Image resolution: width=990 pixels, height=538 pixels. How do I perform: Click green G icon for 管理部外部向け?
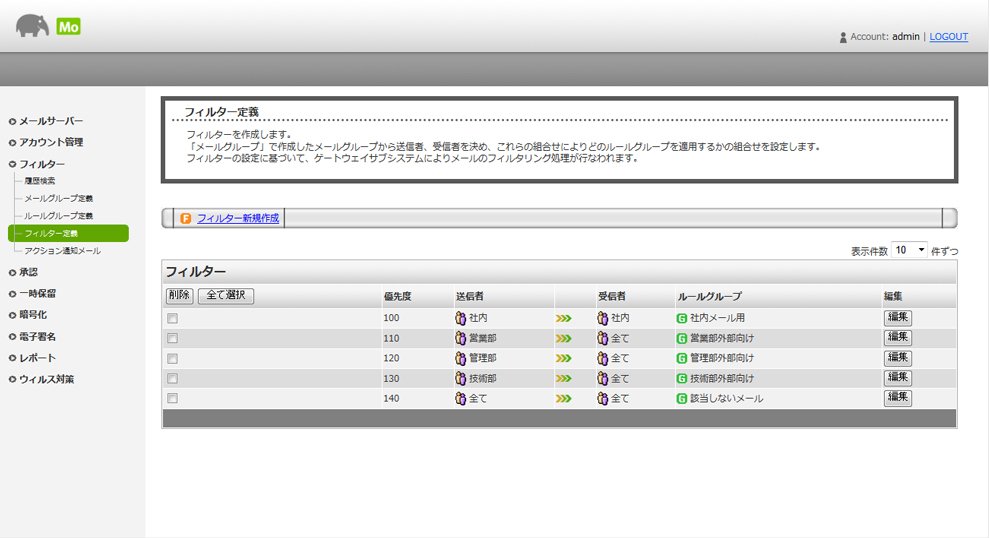tap(681, 358)
